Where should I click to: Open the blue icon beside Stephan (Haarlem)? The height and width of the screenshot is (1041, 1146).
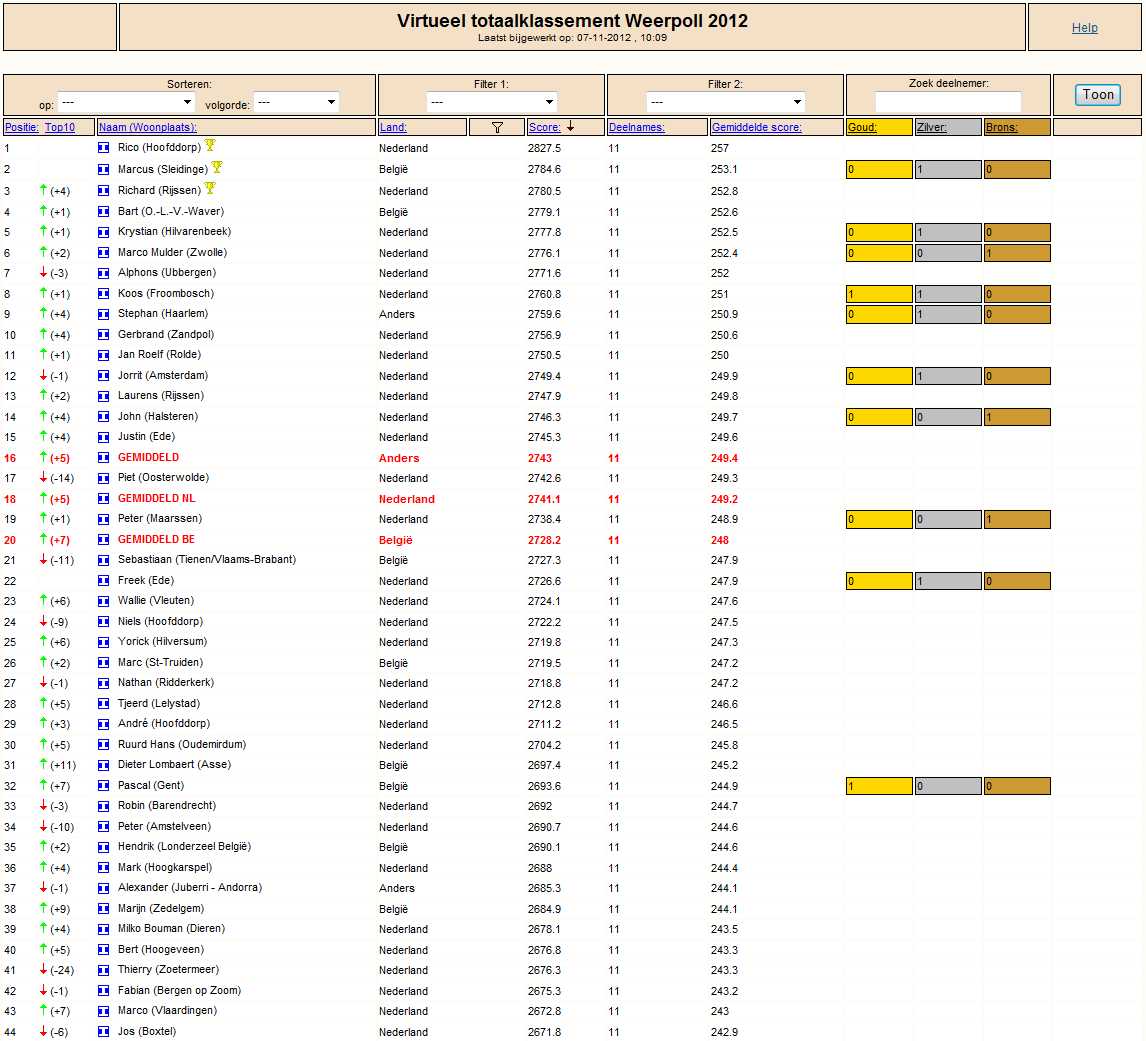(x=104, y=314)
